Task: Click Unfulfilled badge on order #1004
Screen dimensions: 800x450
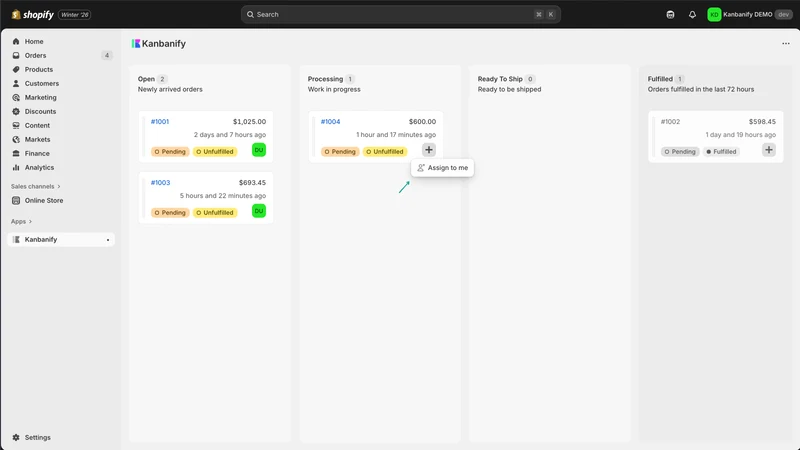Action: point(385,152)
